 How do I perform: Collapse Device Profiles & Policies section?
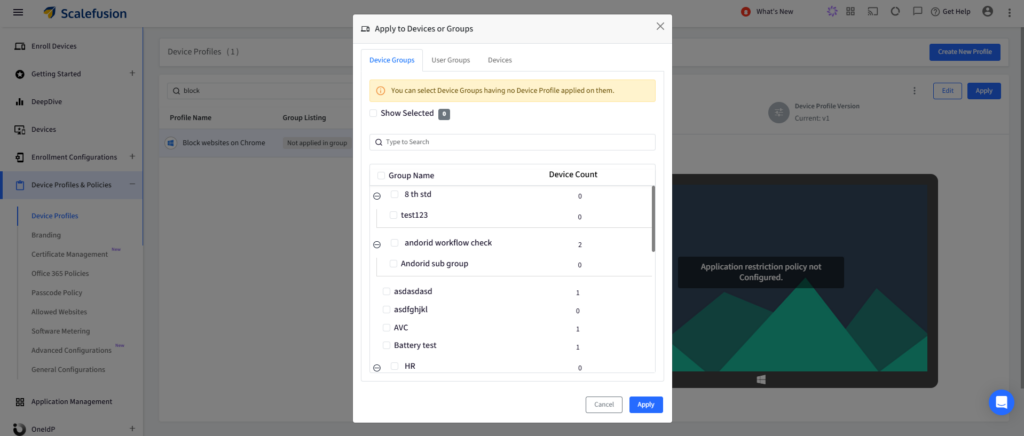132,184
